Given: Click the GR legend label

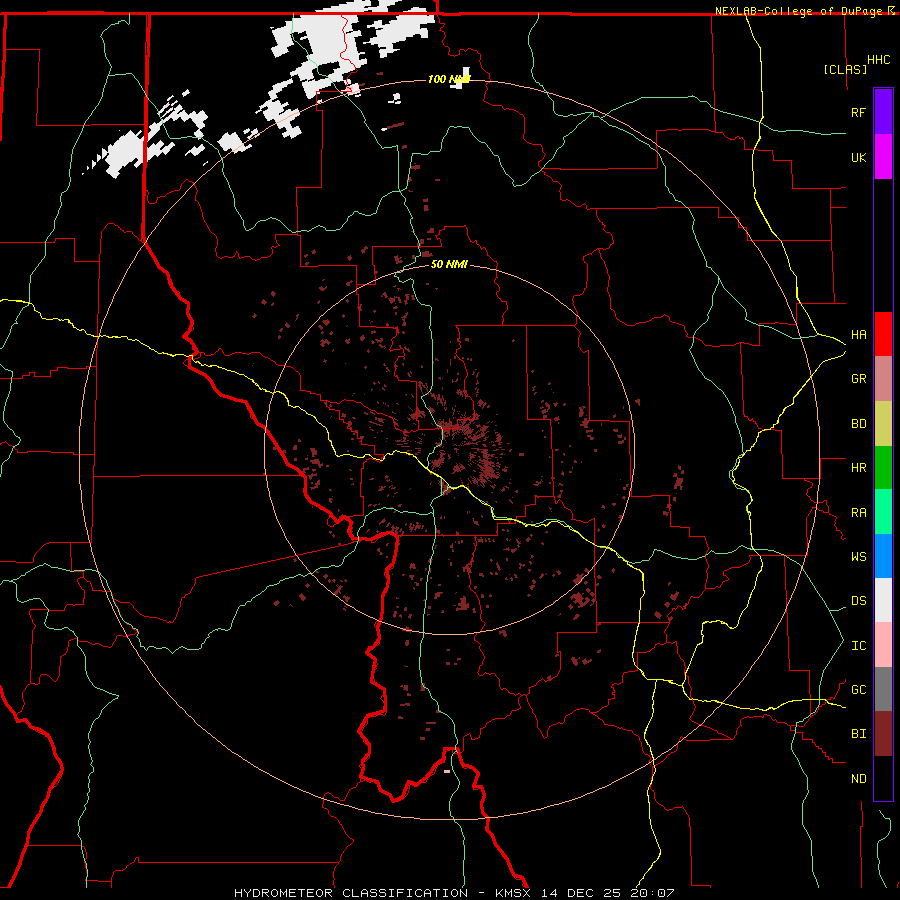Looking at the screenshot, I should (858, 379).
